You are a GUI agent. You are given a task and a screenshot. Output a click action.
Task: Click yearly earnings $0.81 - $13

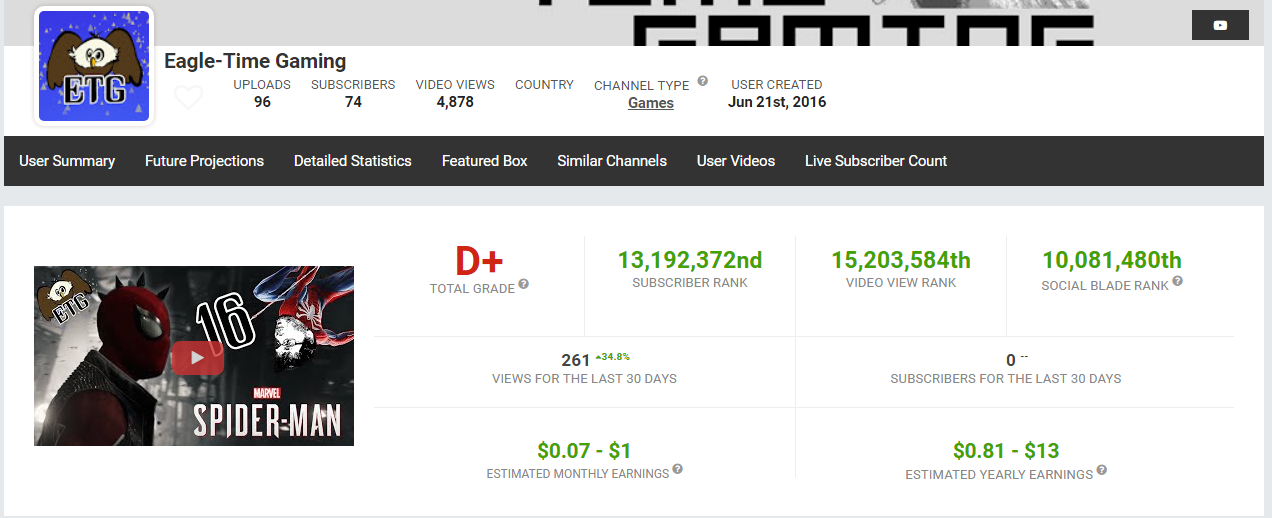1006,451
